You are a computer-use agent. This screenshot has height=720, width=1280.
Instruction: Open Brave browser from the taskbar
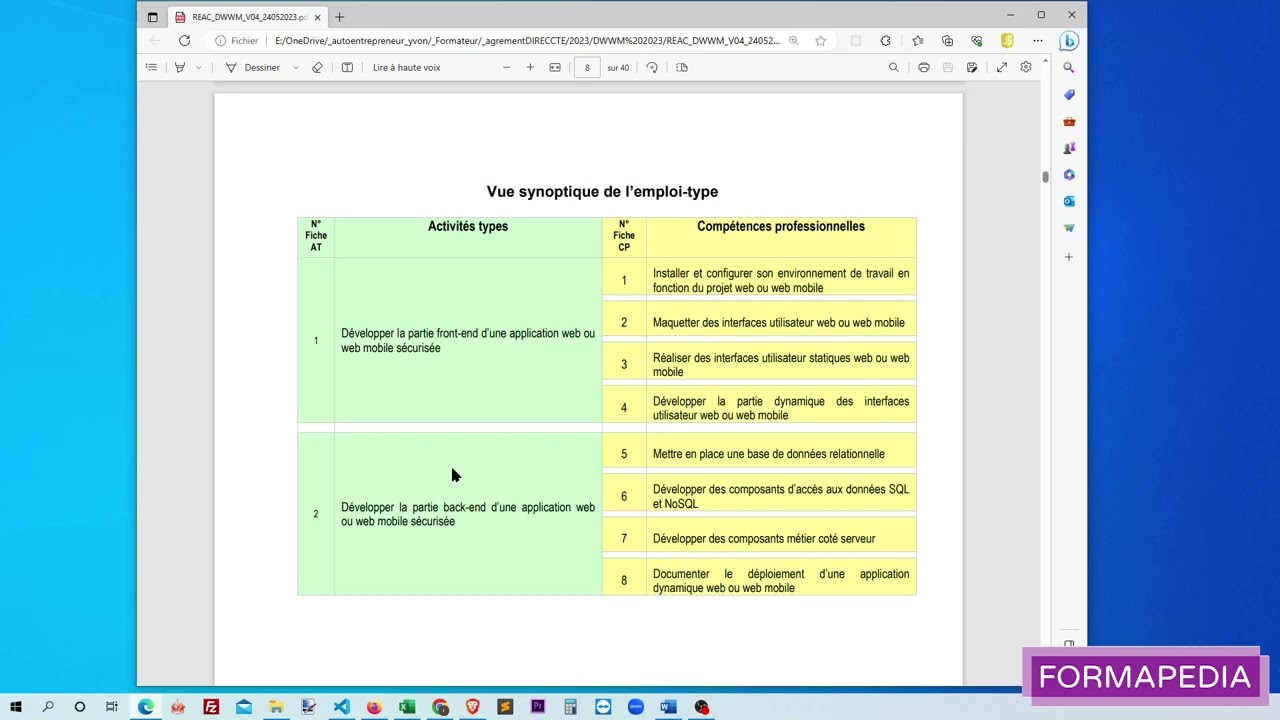(x=472, y=707)
